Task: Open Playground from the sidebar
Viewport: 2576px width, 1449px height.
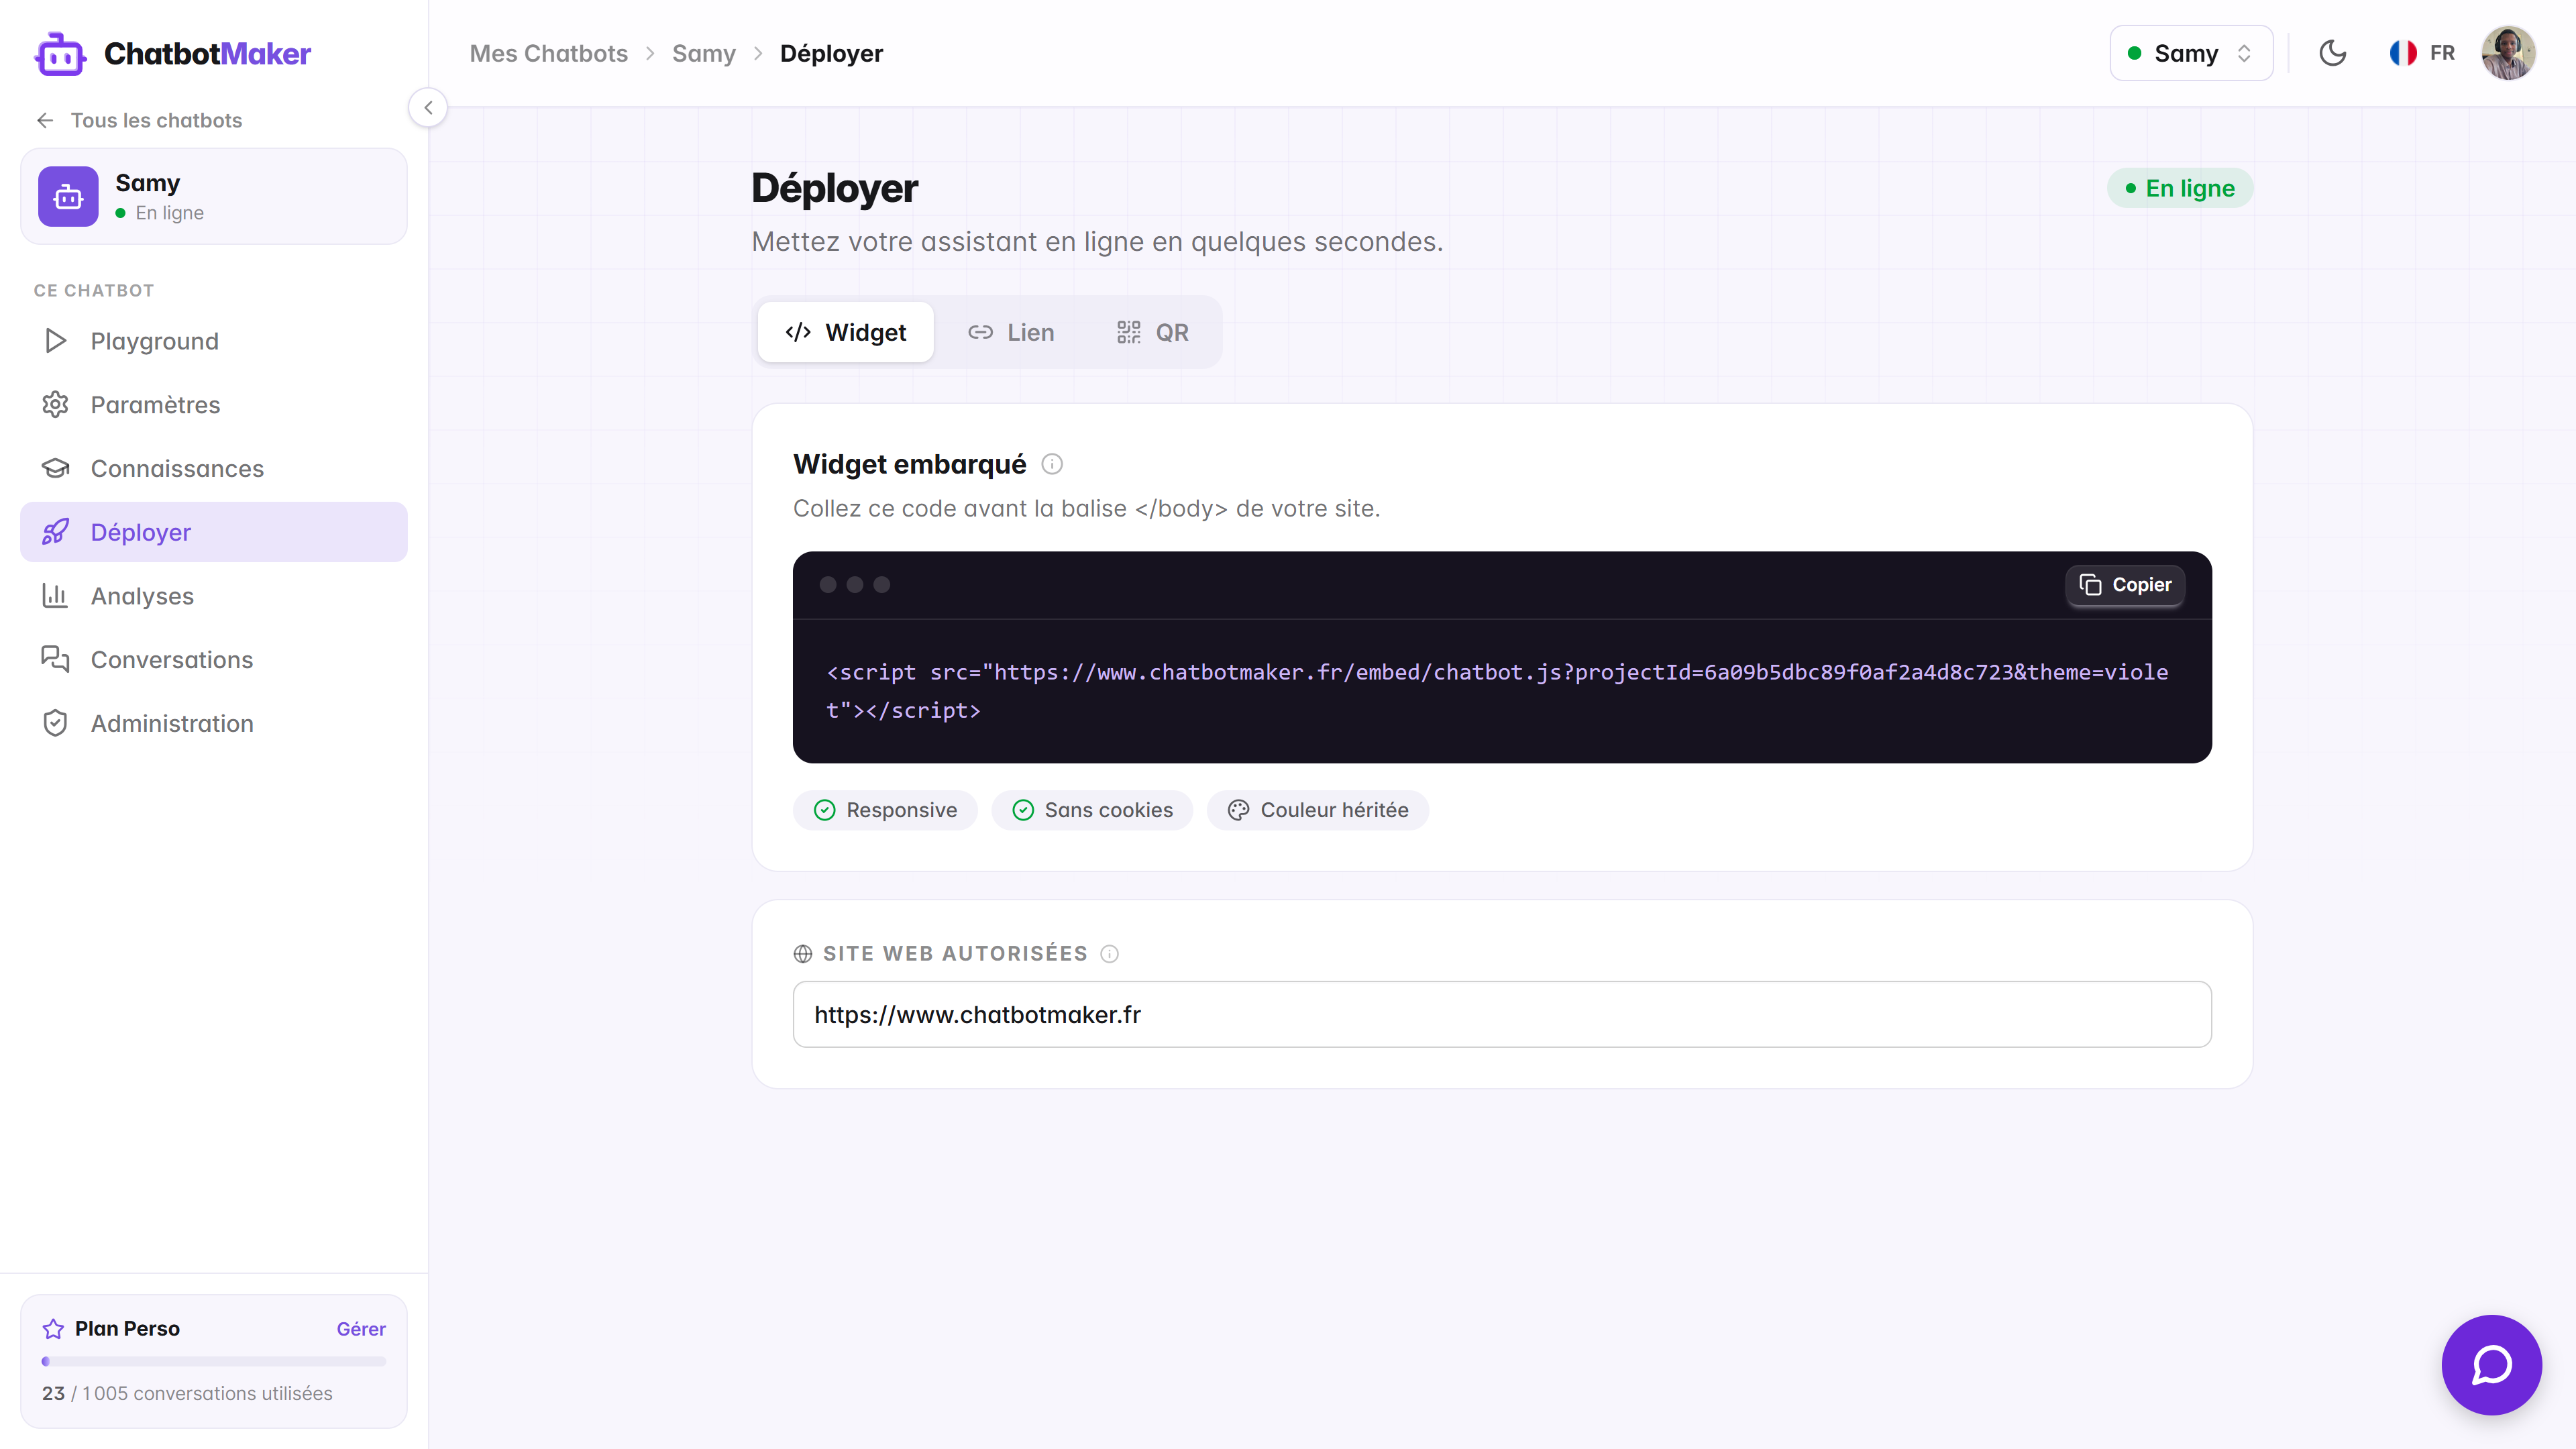Action: point(214,341)
